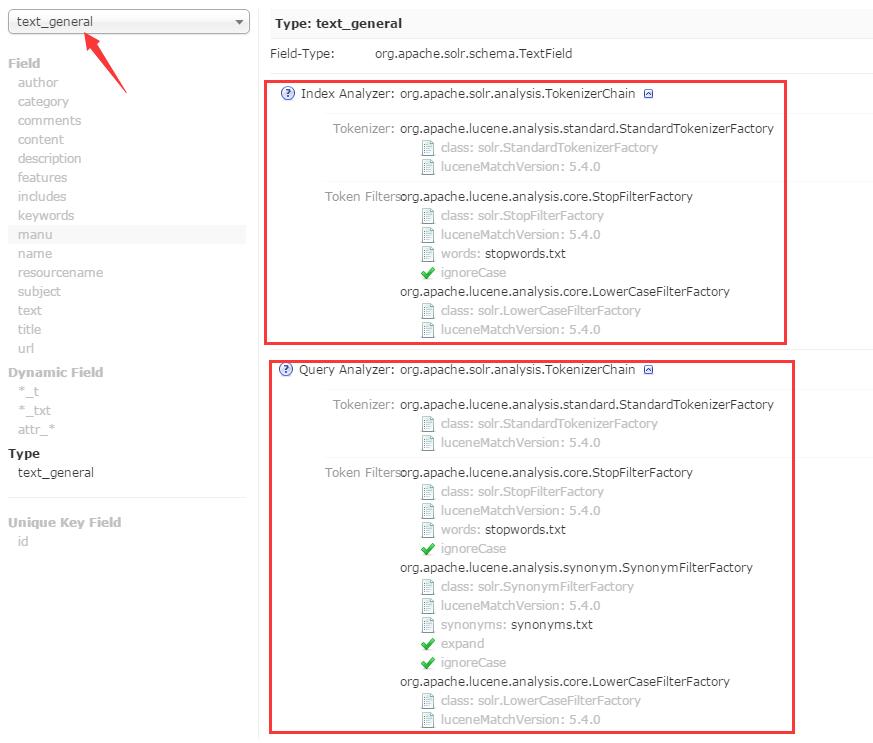Select the author field in list
873x743 pixels.
point(38,82)
